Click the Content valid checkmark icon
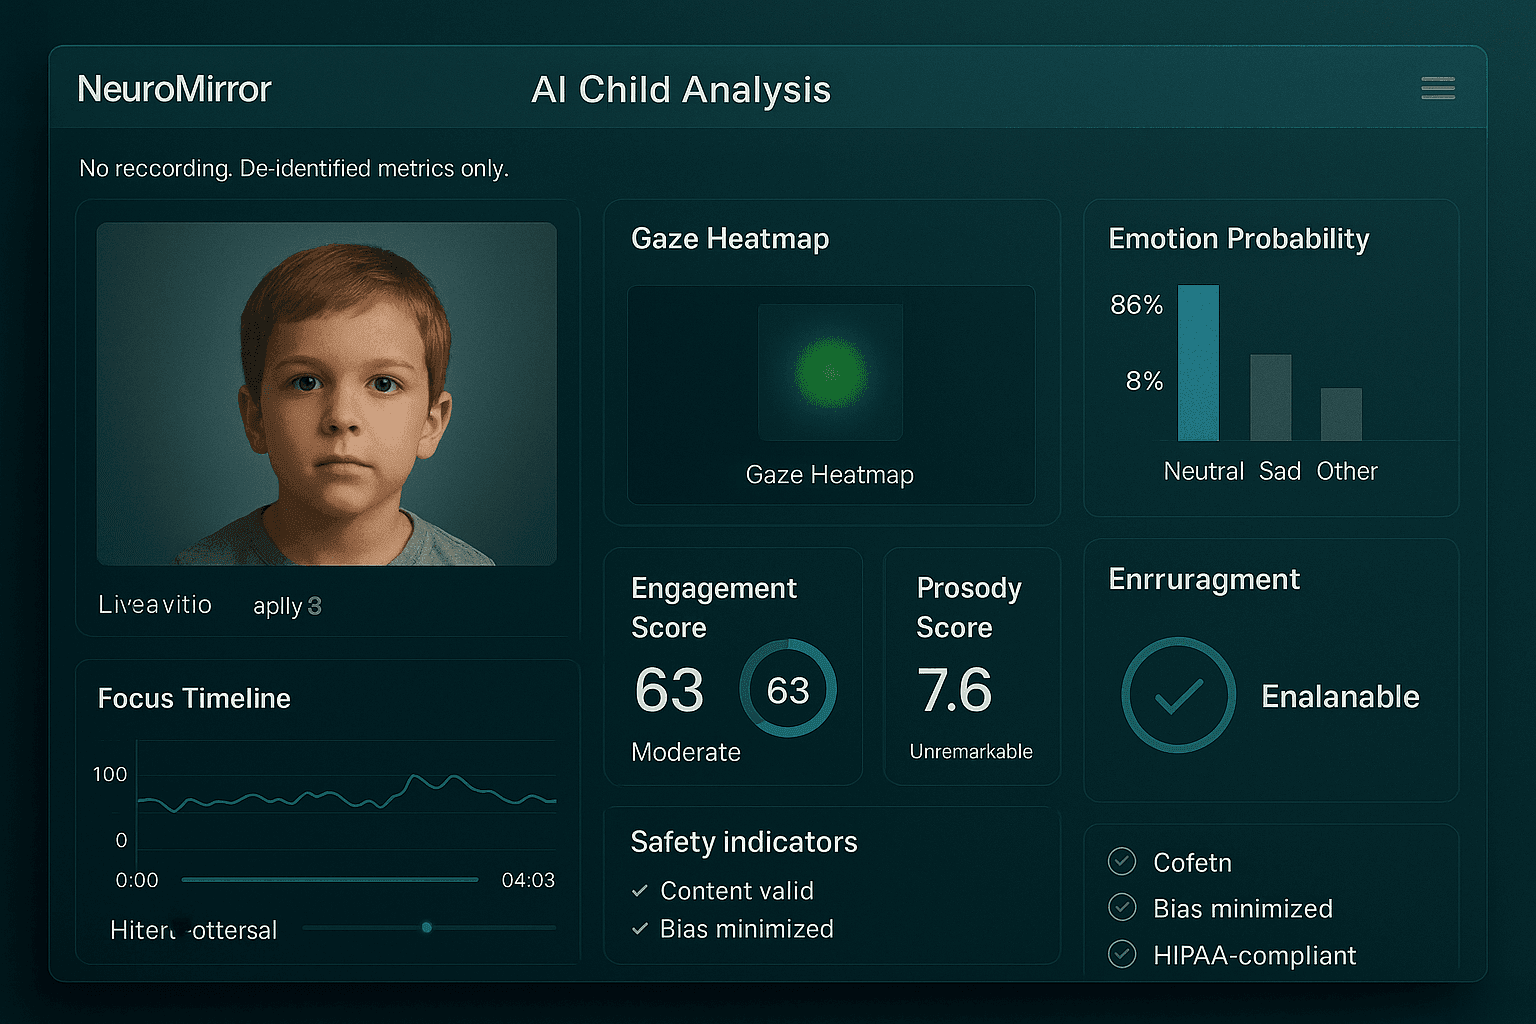Screen dimensions: 1536x1024 (x=640, y=890)
